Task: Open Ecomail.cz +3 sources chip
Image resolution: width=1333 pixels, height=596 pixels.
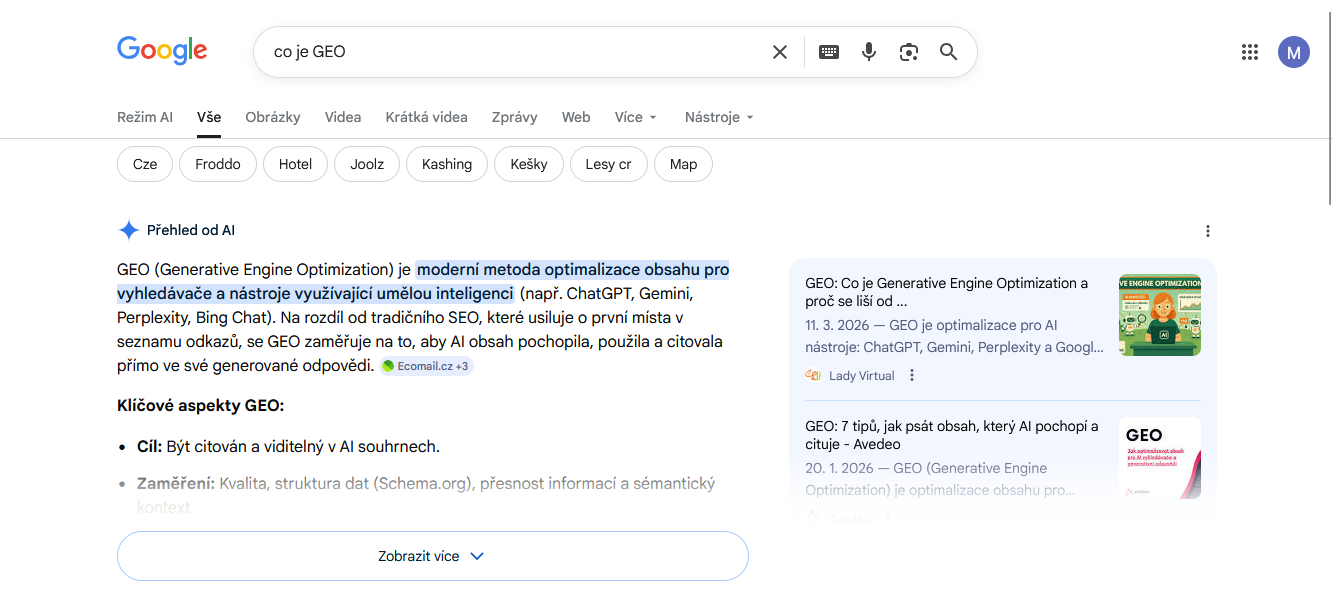Action: click(425, 366)
